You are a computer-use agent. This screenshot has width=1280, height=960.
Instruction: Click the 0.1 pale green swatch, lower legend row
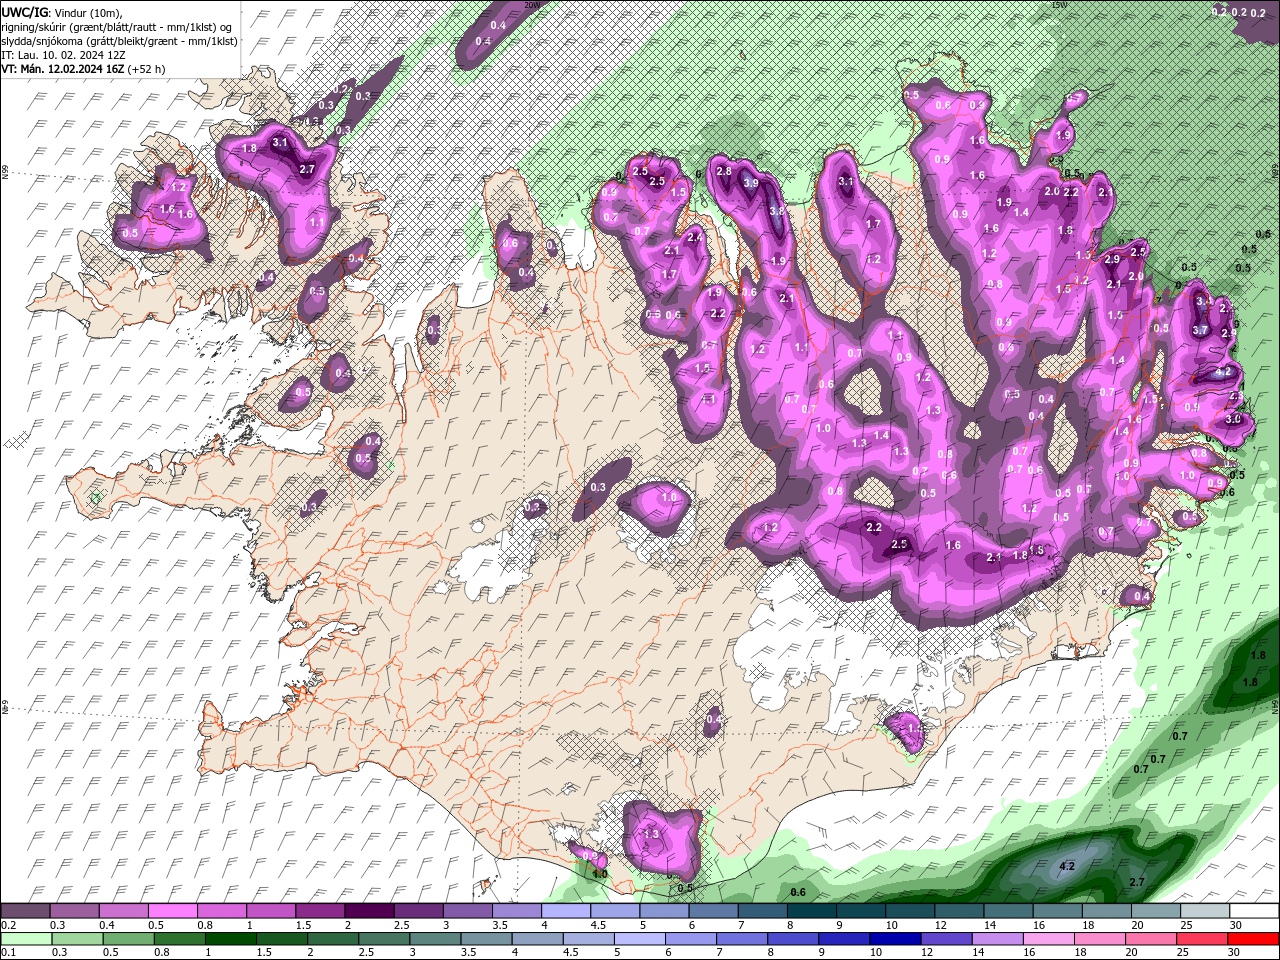[26, 939]
